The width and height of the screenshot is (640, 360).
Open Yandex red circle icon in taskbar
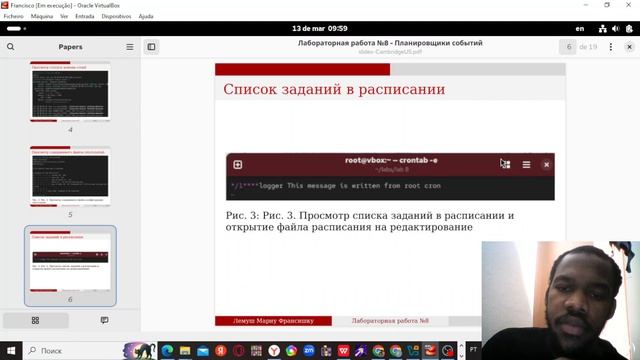221,351
